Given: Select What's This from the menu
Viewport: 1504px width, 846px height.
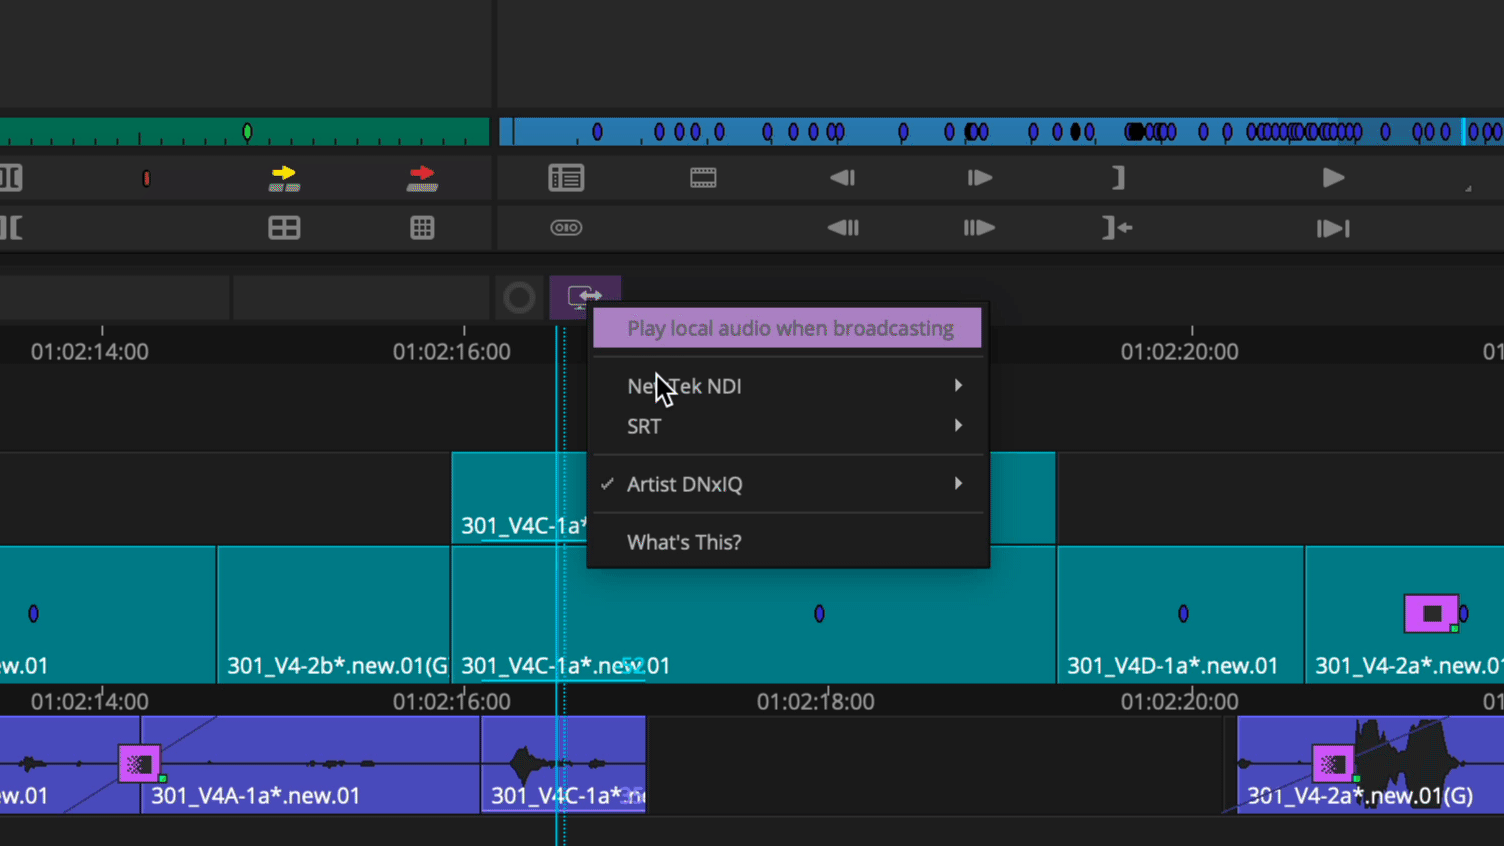Looking at the screenshot, I should click(x=683, y=542).
